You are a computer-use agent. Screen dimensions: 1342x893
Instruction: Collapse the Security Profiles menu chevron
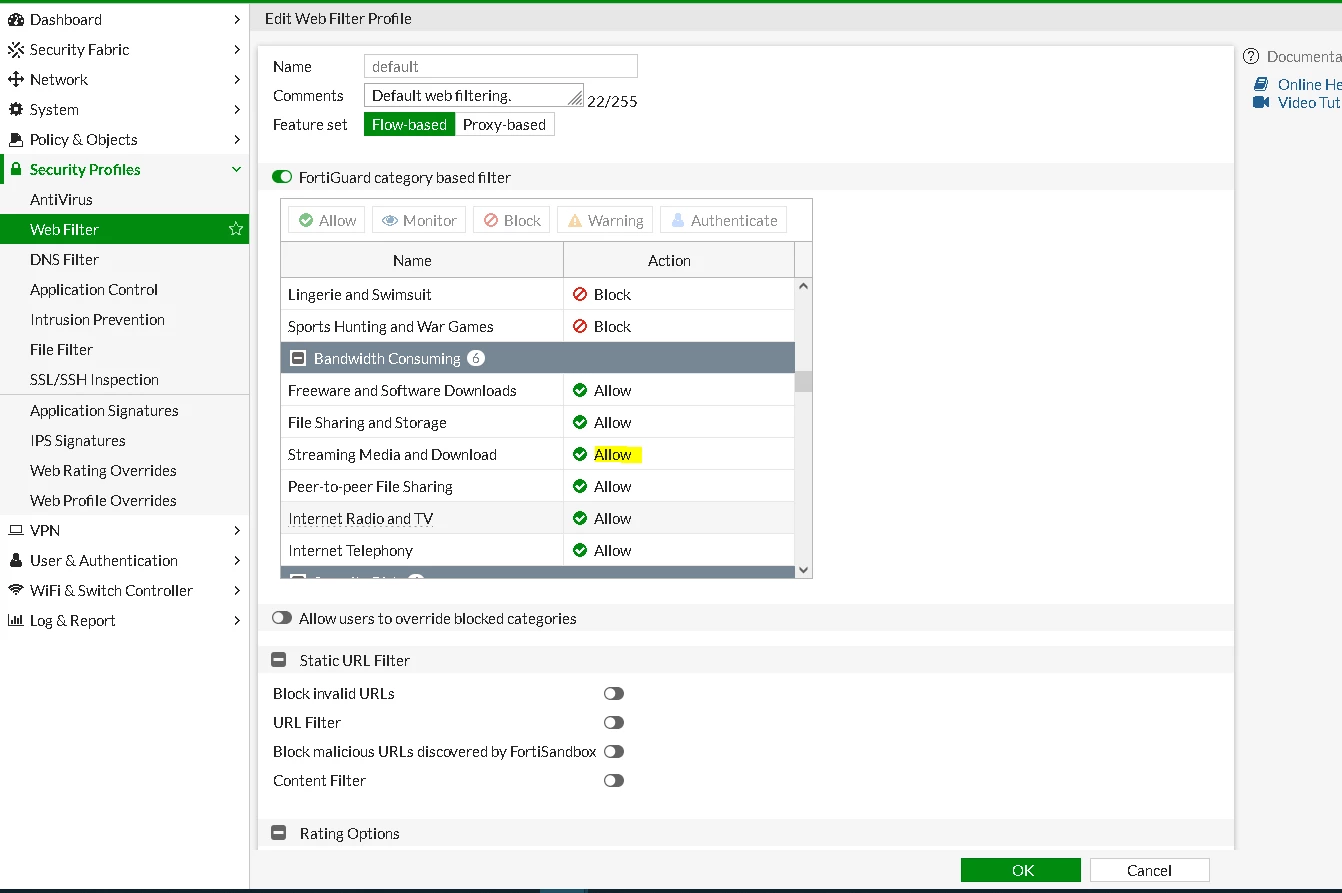pyautogui.click(x=236, y=169)
